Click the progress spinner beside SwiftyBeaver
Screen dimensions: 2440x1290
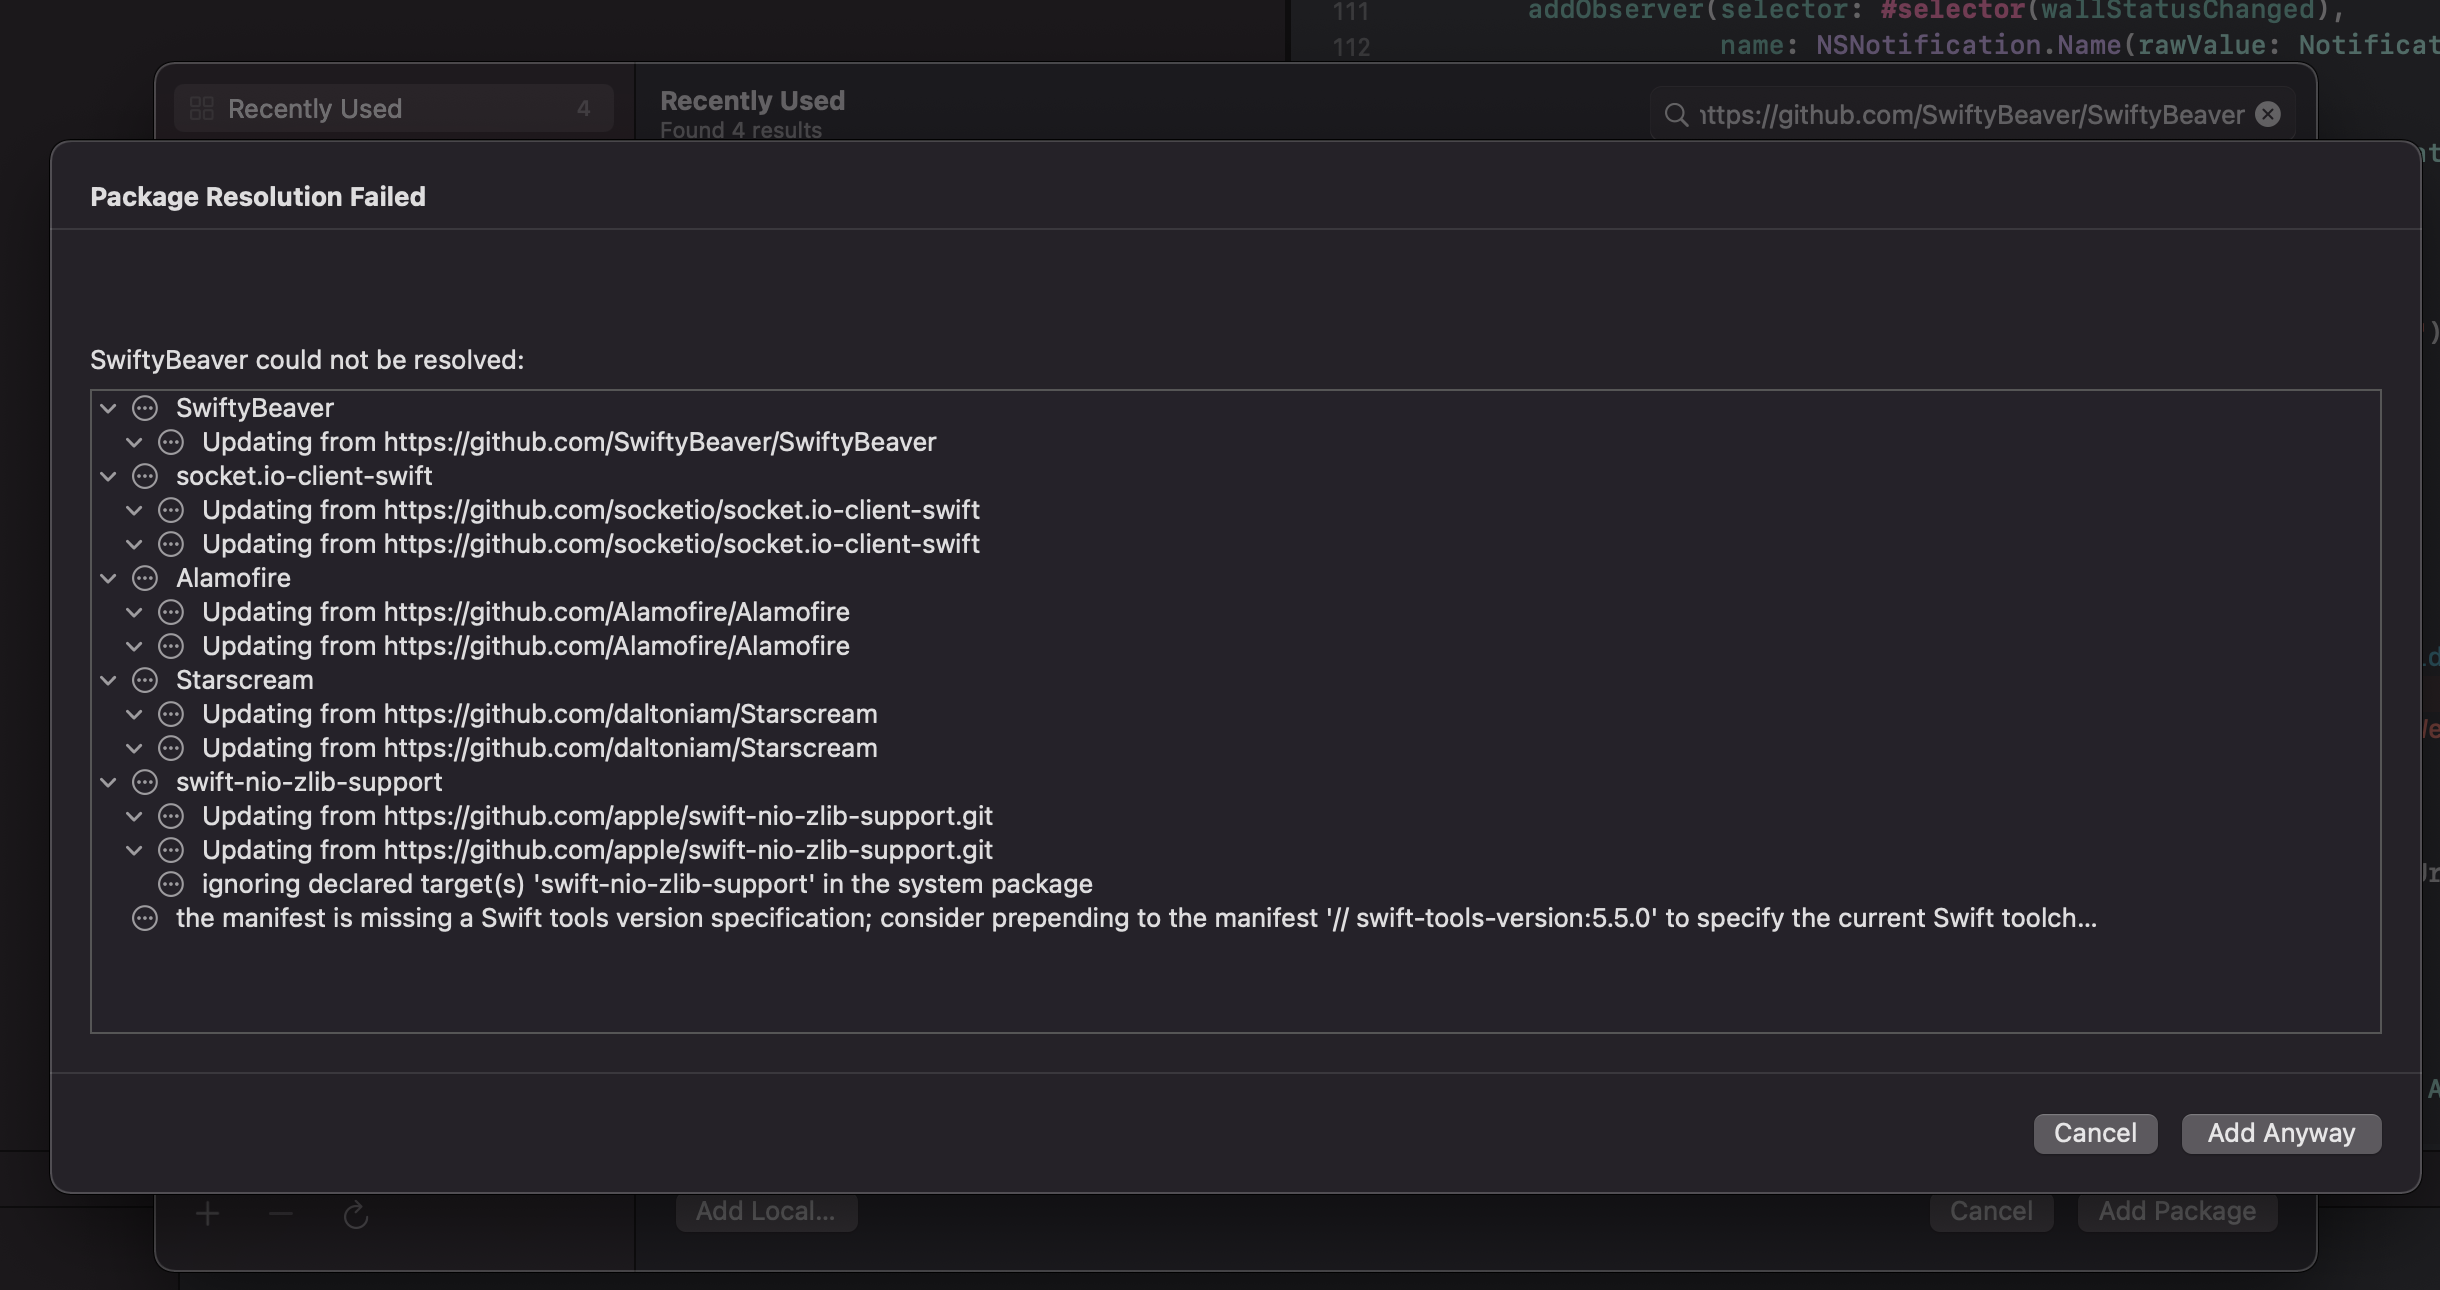tap(145, 408)
